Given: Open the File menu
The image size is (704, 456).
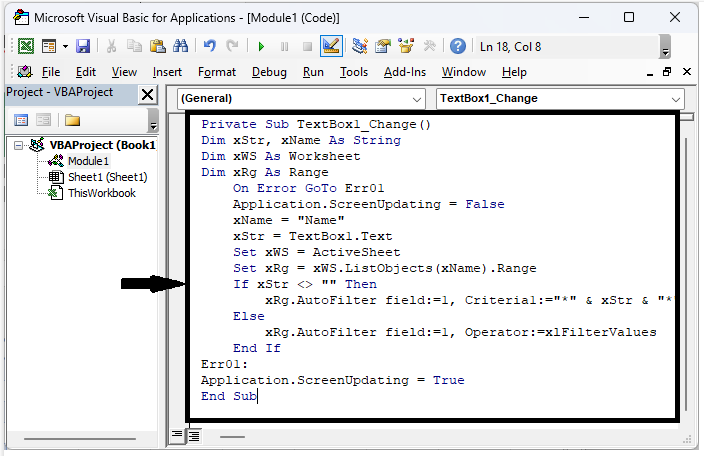Looking at the screenshot, I should (51, 72).
